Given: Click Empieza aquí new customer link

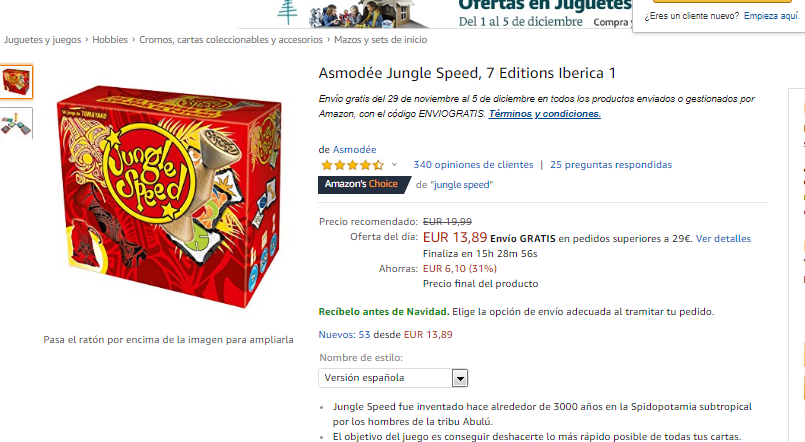Looking at the screenshot, I should (x=772, y=16).
